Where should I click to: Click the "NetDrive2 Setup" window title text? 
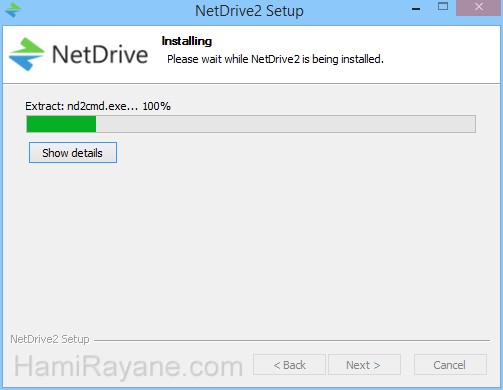(249, 11)
